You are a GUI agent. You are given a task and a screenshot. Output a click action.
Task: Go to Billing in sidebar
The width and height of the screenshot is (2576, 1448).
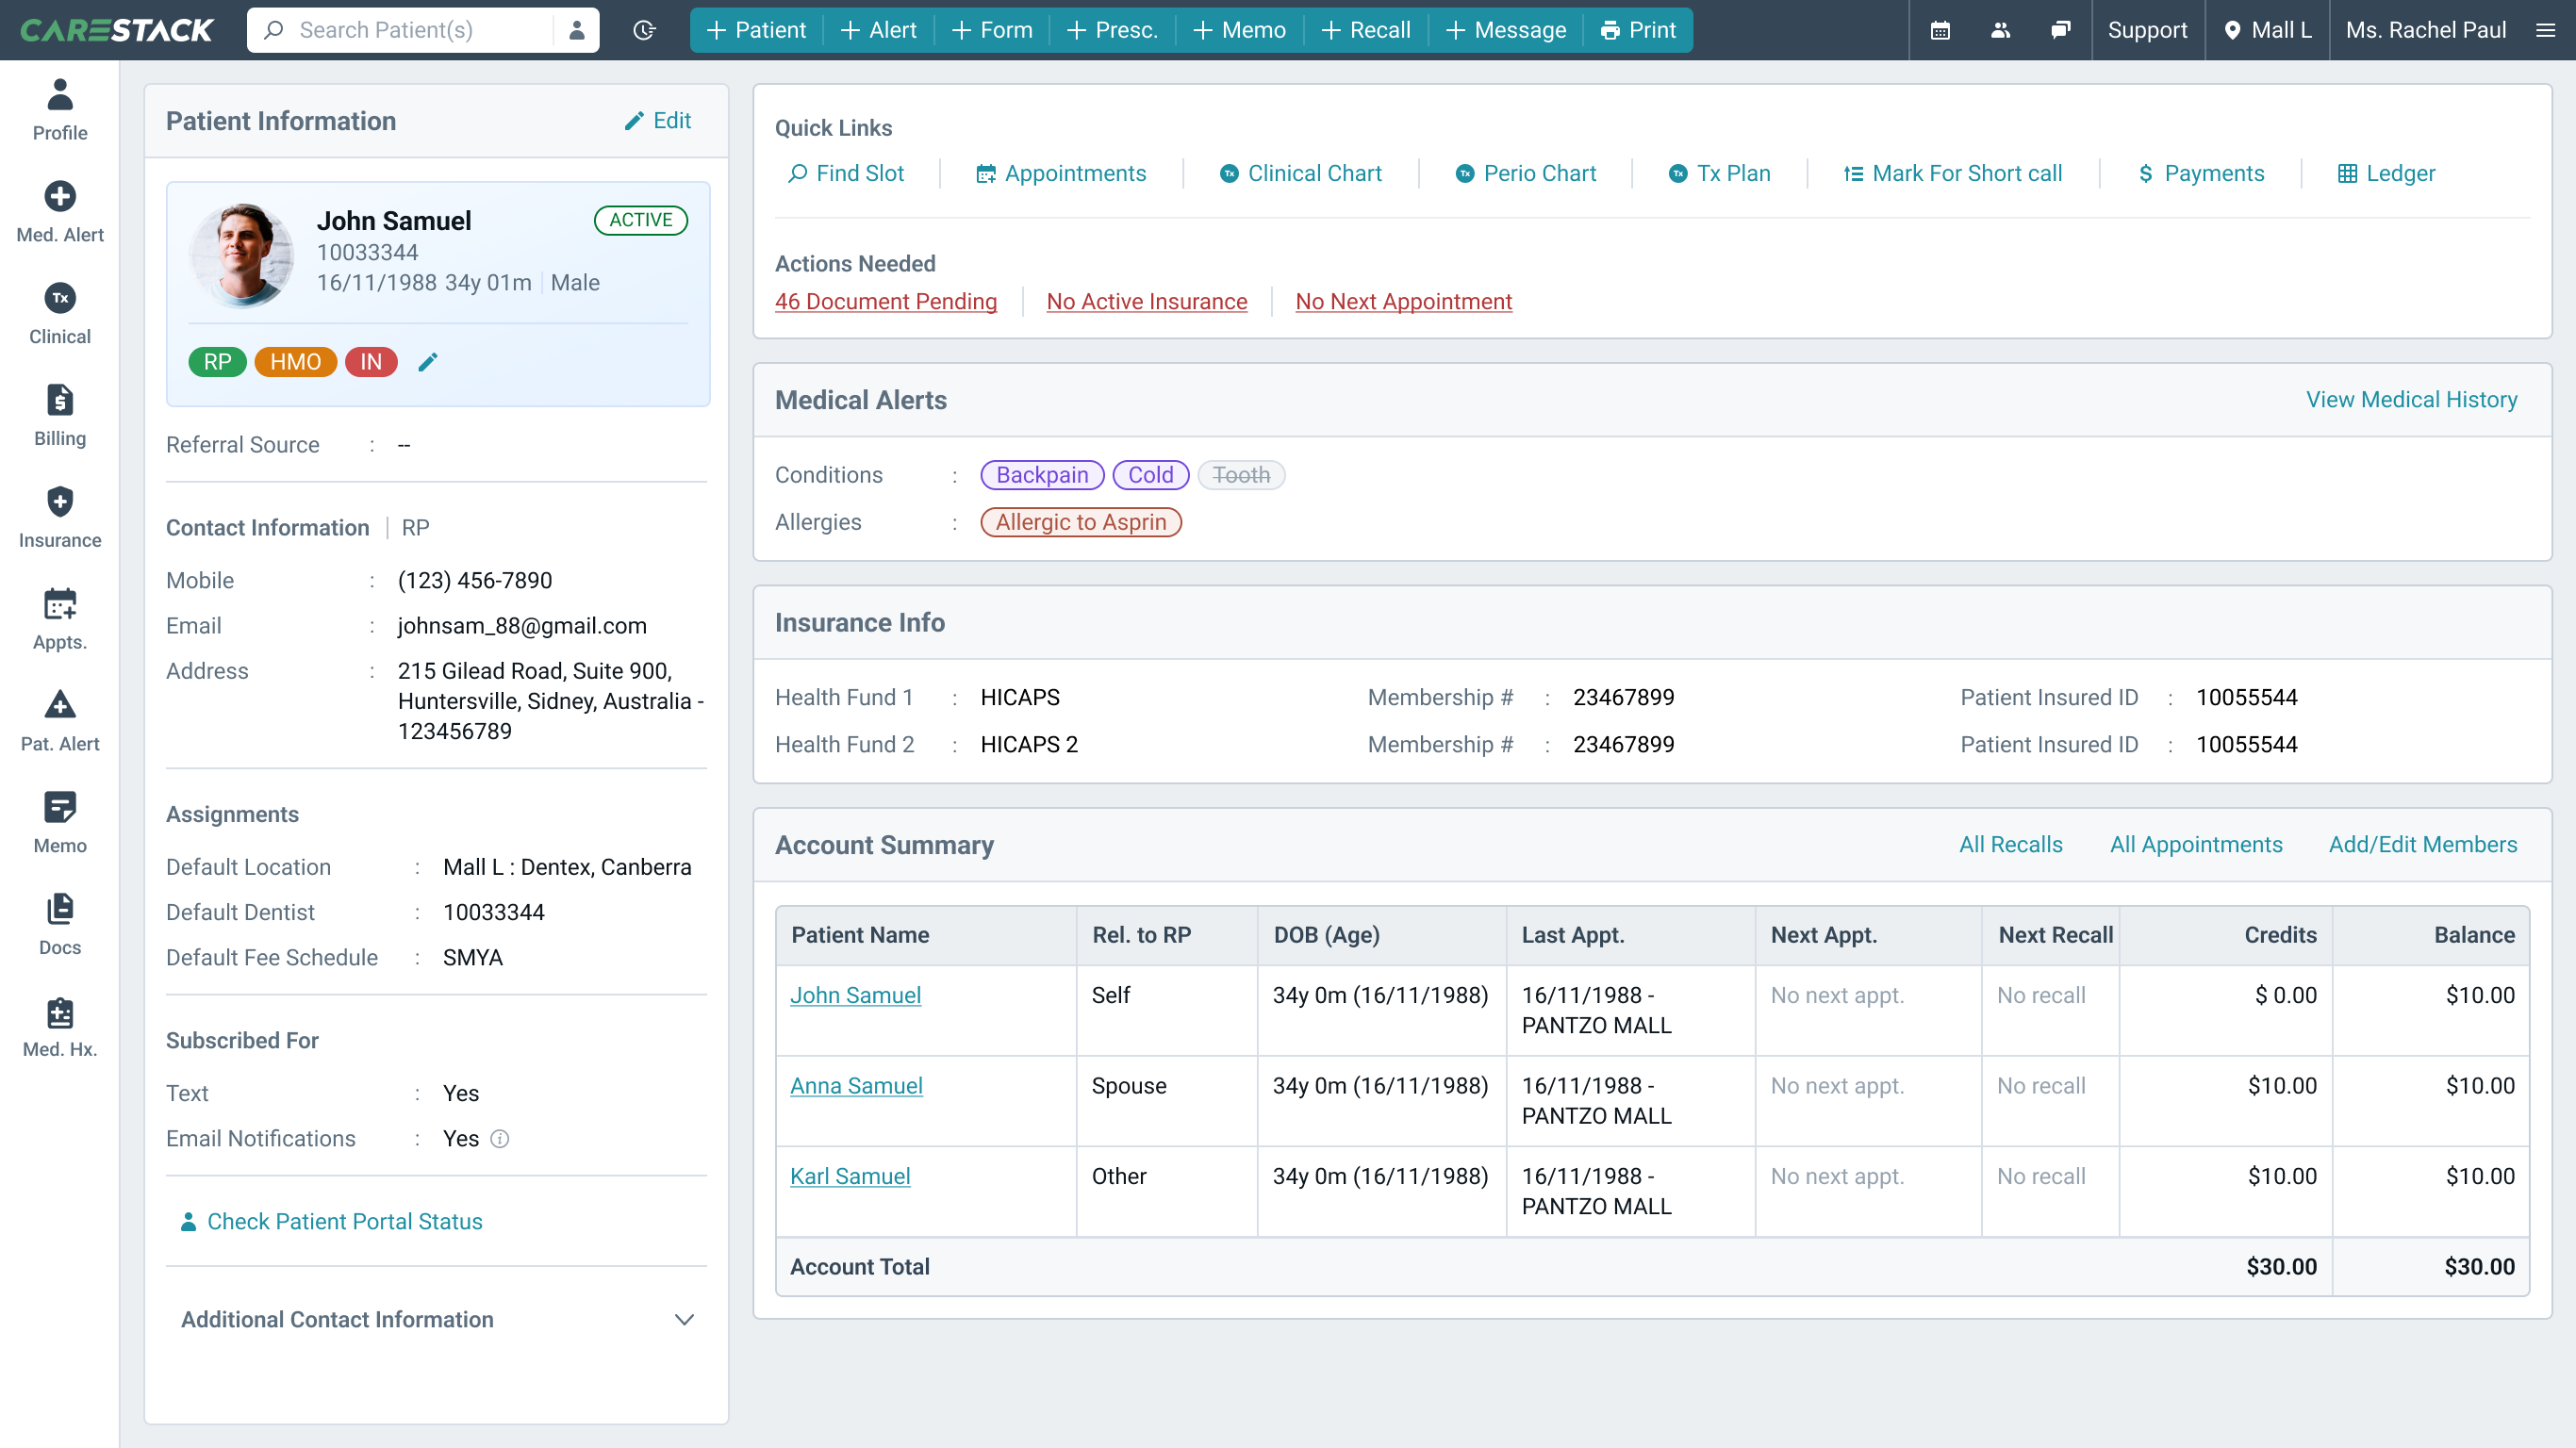(60, 416)
